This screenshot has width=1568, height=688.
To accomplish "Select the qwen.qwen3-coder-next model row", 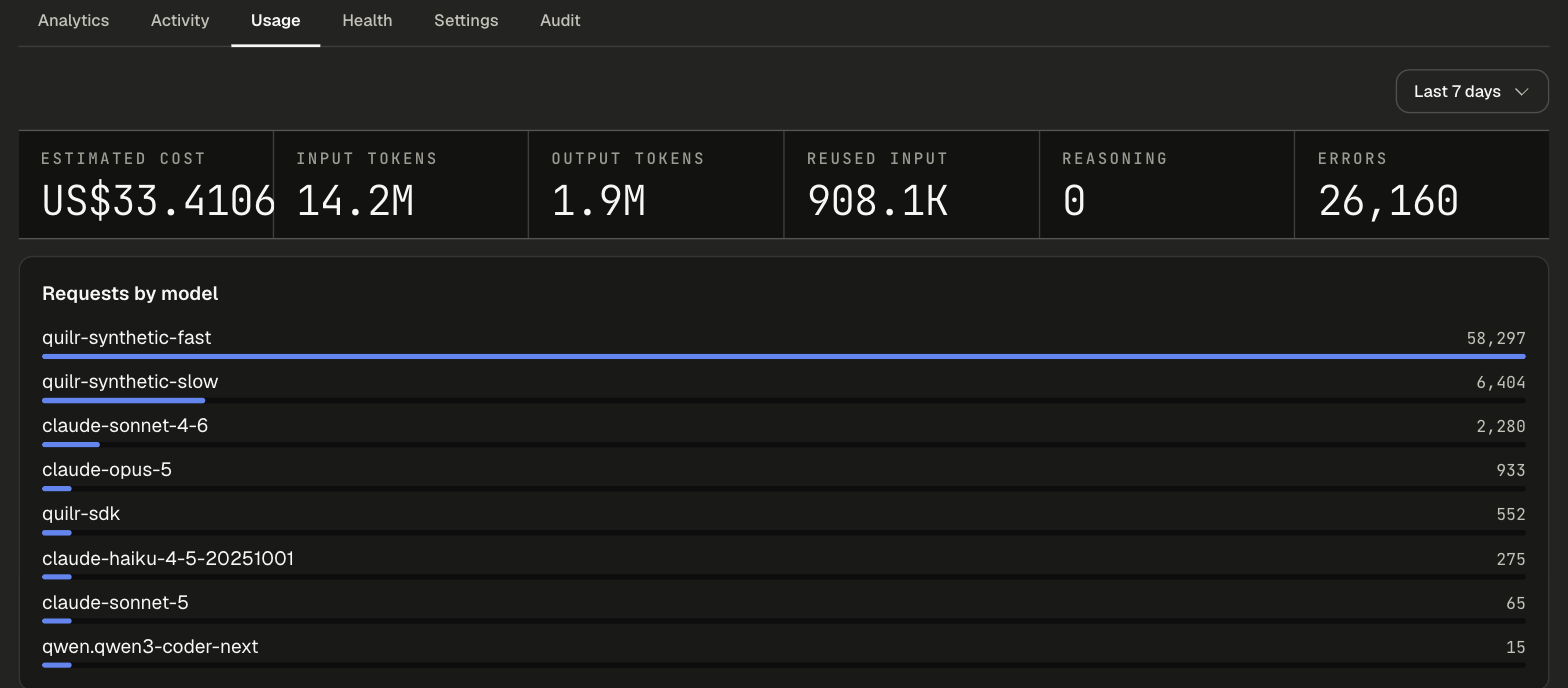I will pyautogui.click(x=784, y=651).
